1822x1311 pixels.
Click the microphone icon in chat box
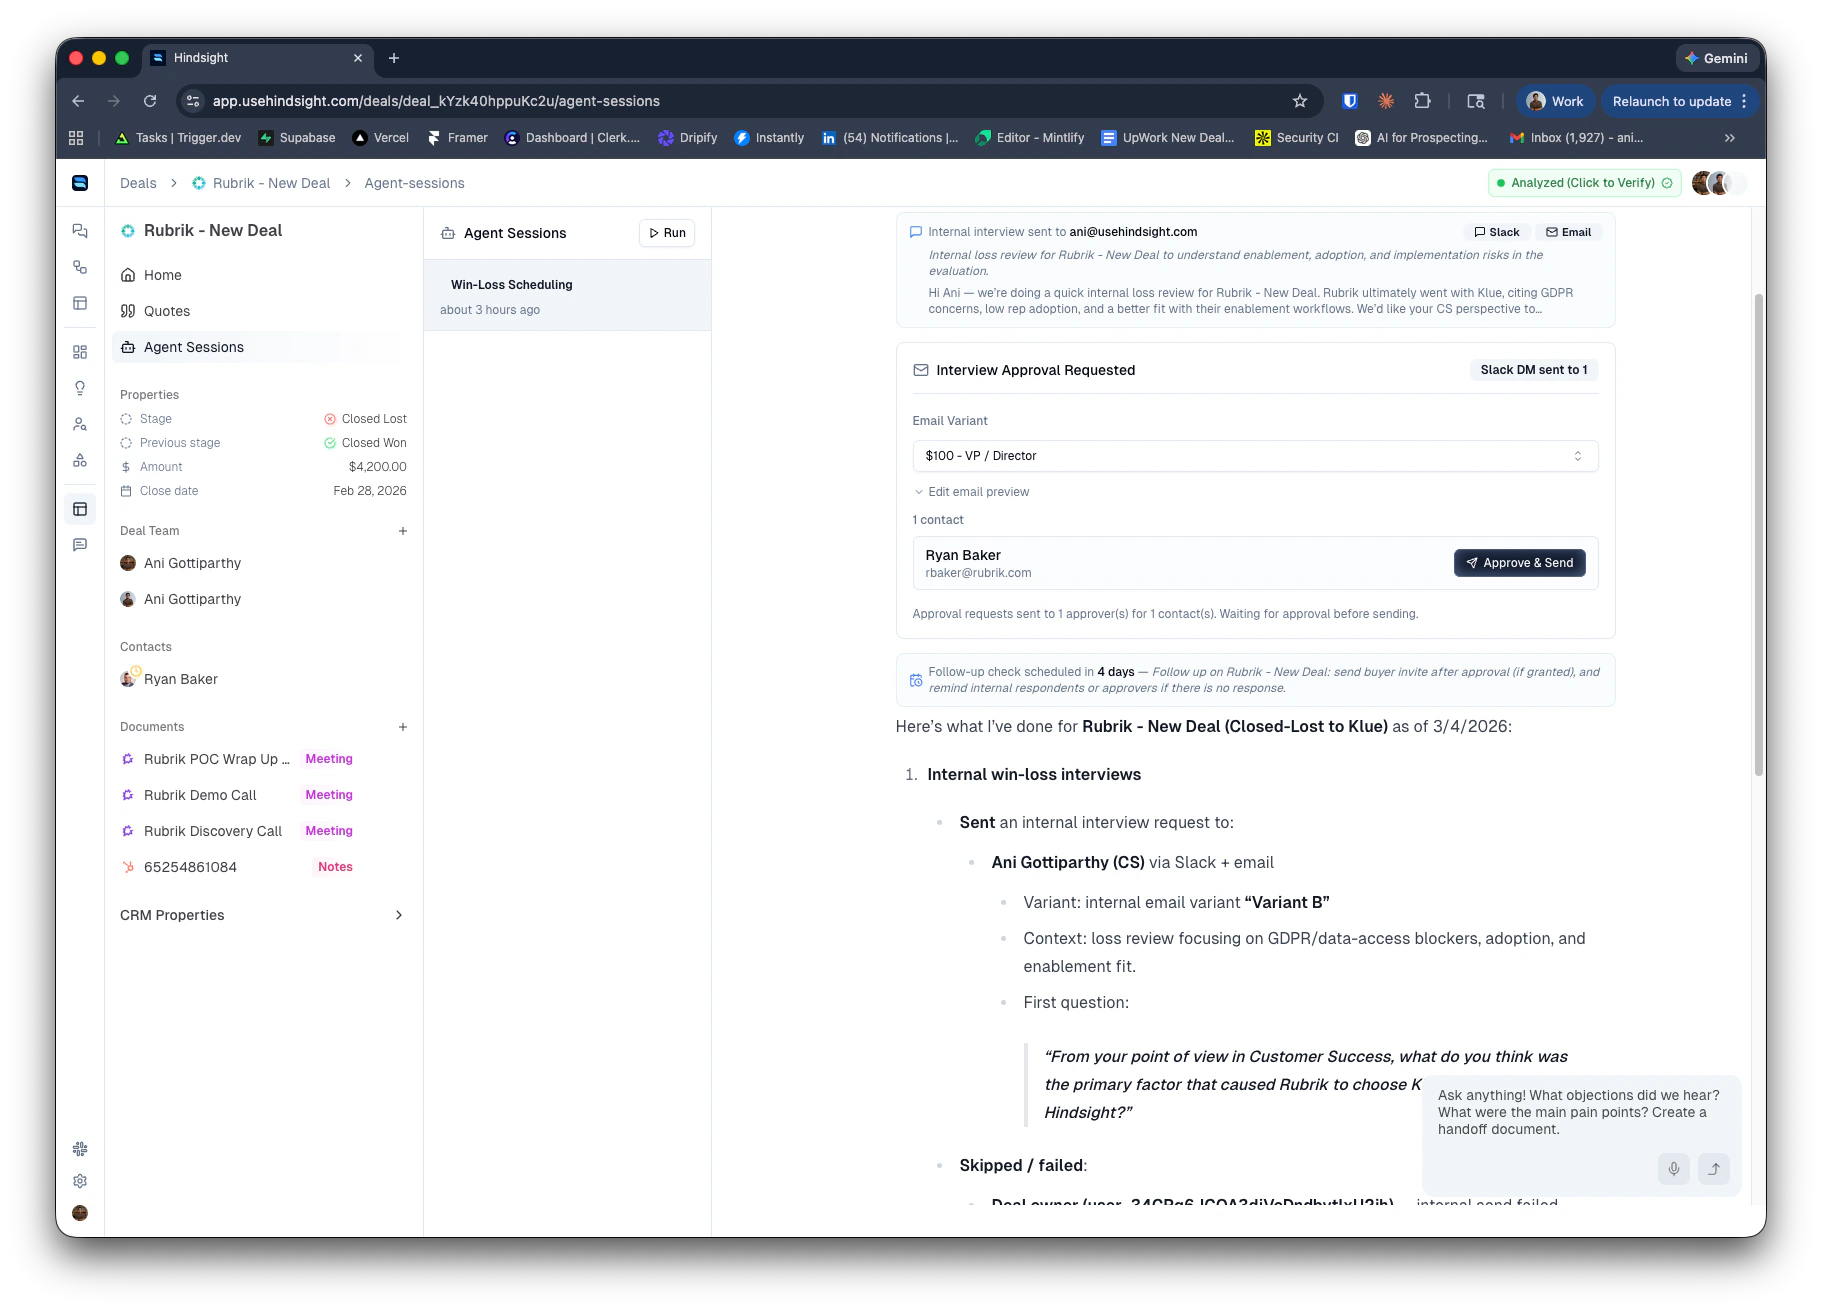1674,1169
